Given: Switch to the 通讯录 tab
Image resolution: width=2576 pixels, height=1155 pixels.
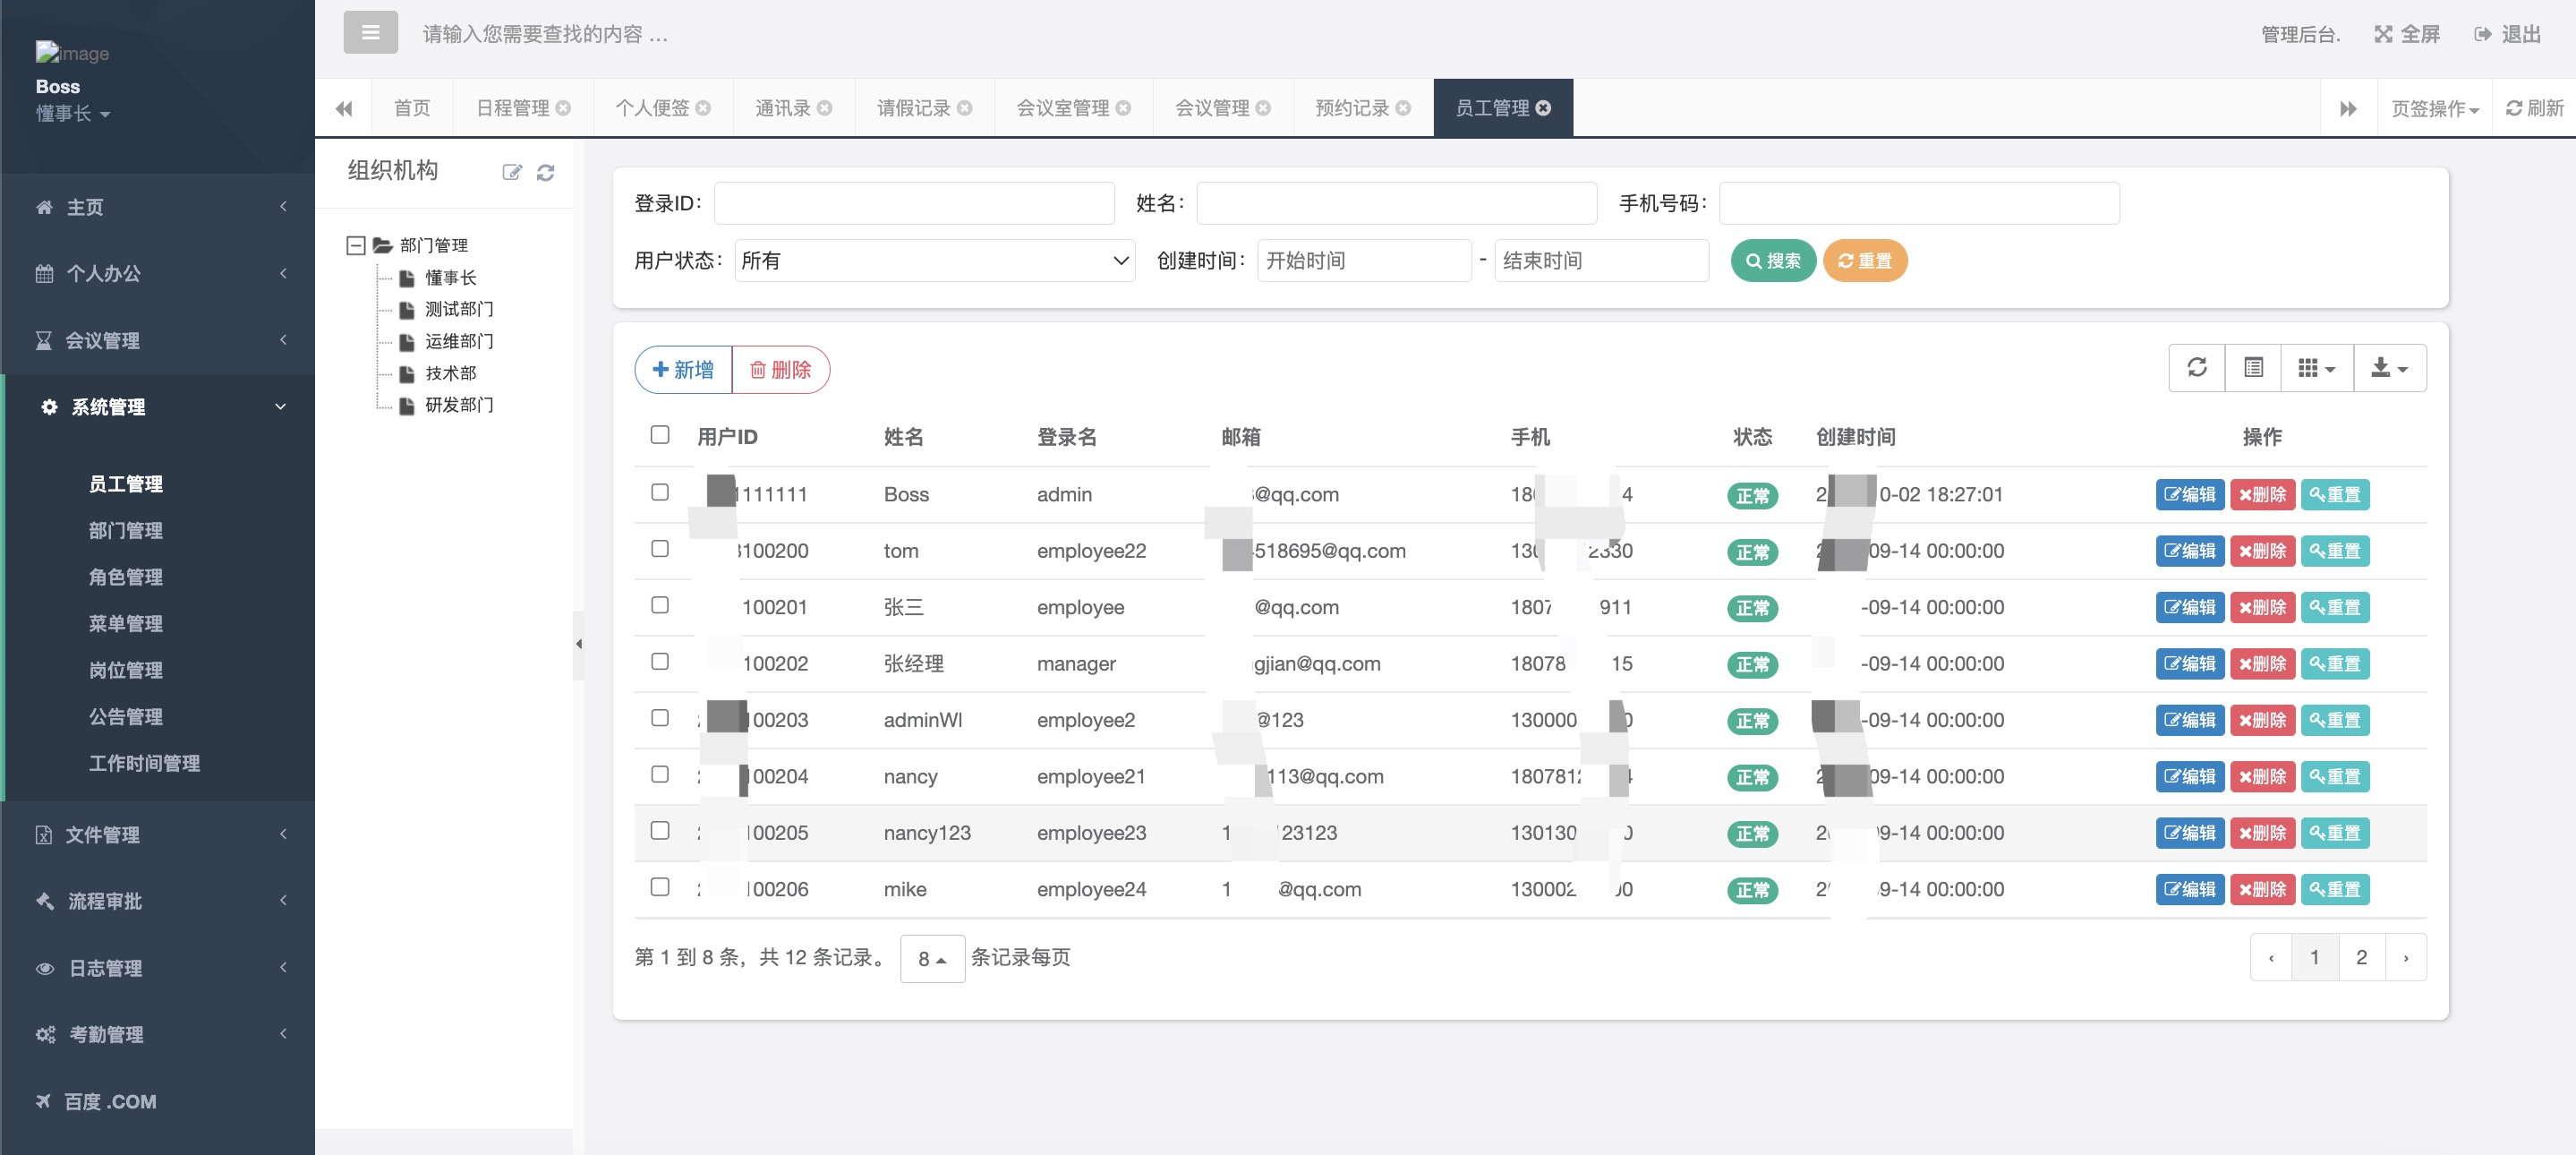Looking at the screenshot, I should click(782, 108).
